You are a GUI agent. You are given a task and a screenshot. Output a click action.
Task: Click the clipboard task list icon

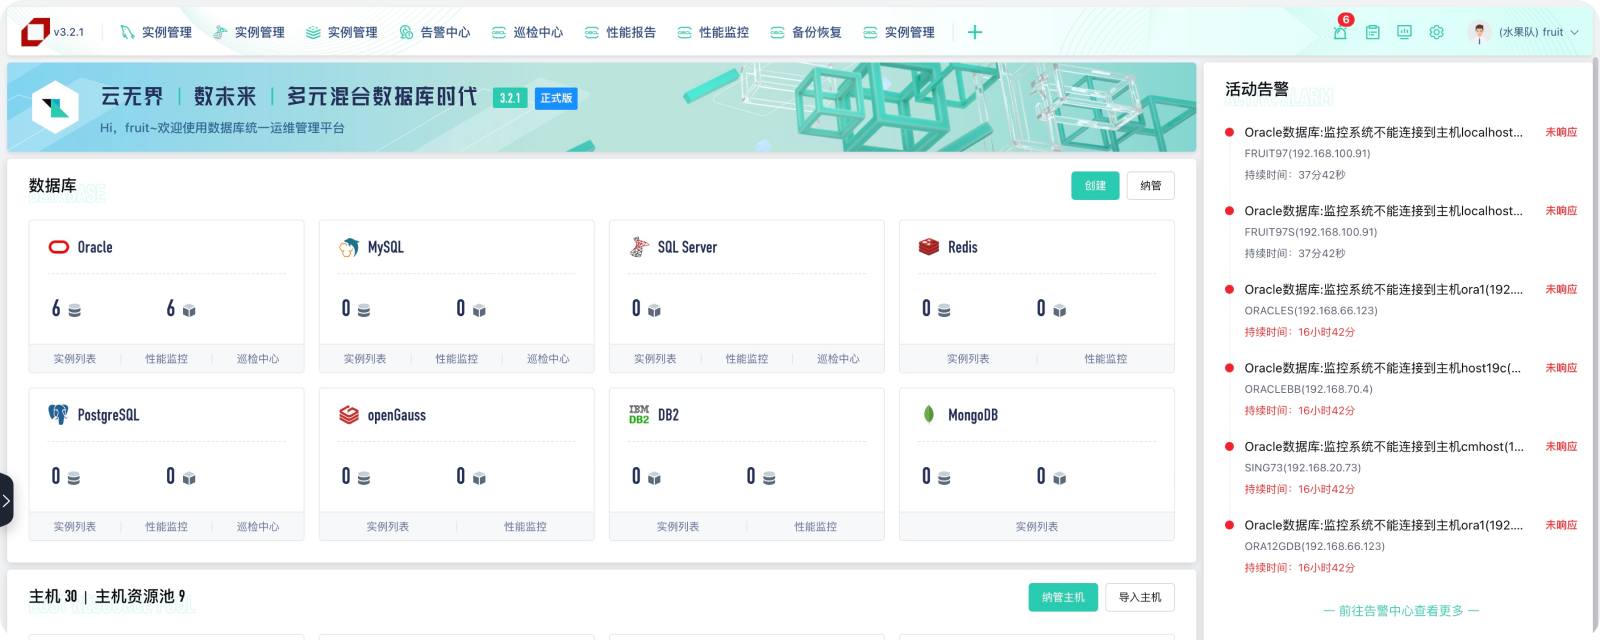1373,32
